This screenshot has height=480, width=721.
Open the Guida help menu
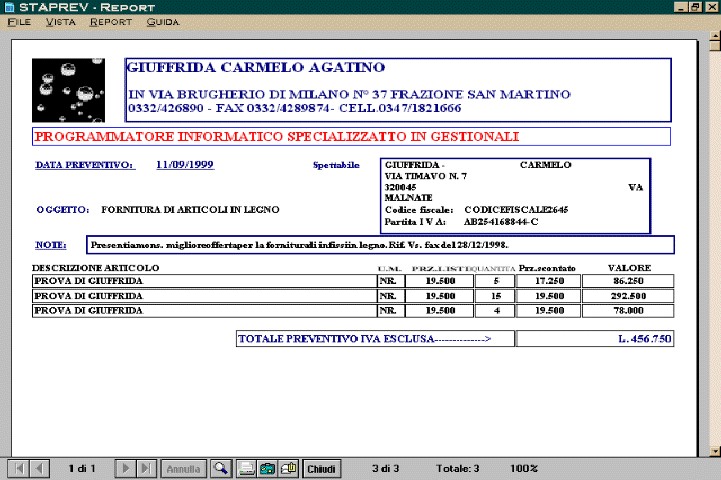pos(164,21)
